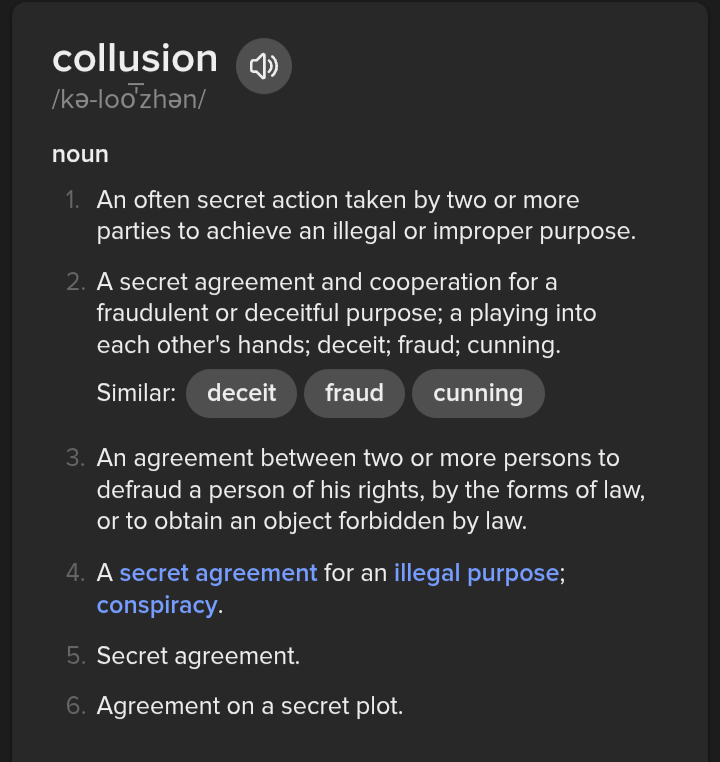This screenshot has height=762, width=720.
Task: Select the definition 'Agreement on a secret plot.'
Action: (250, 706)
